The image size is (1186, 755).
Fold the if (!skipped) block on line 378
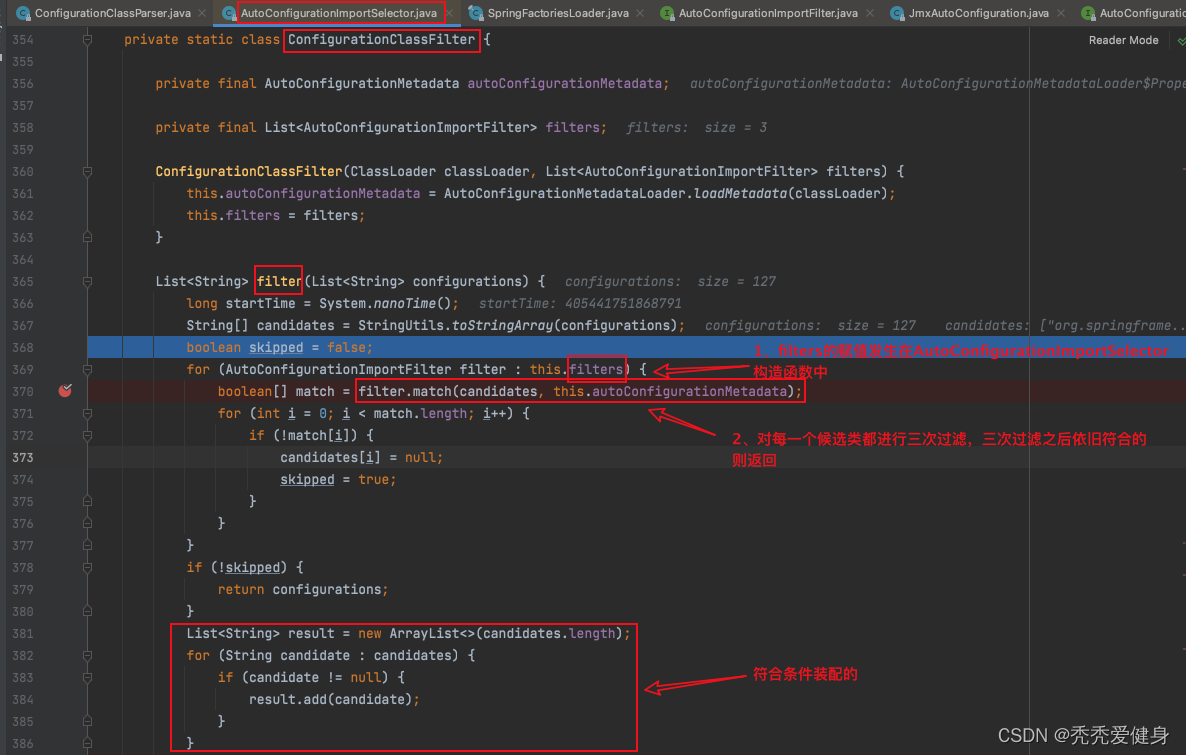click(x=87, y=568)
